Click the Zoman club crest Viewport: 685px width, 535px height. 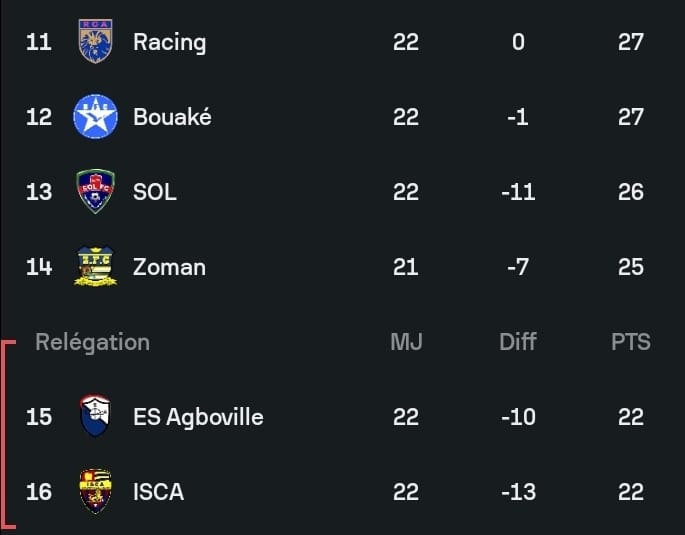pyautogui.click(x=95, y=267)
